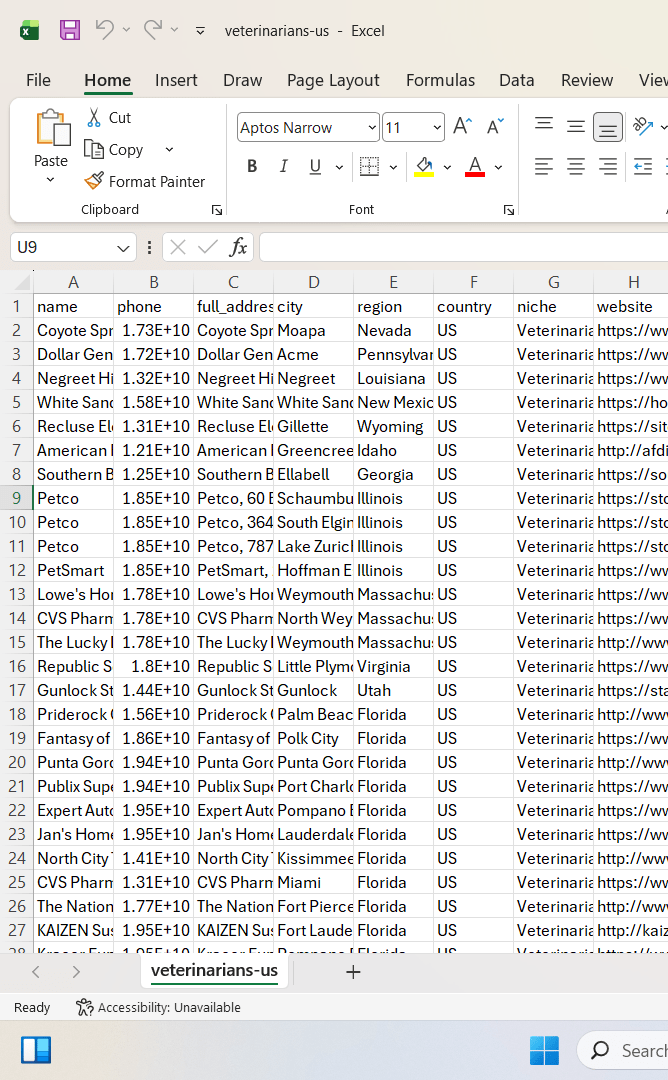Click the Redo arrow icon
668x1080 pixels.
[x=152, y=30]
